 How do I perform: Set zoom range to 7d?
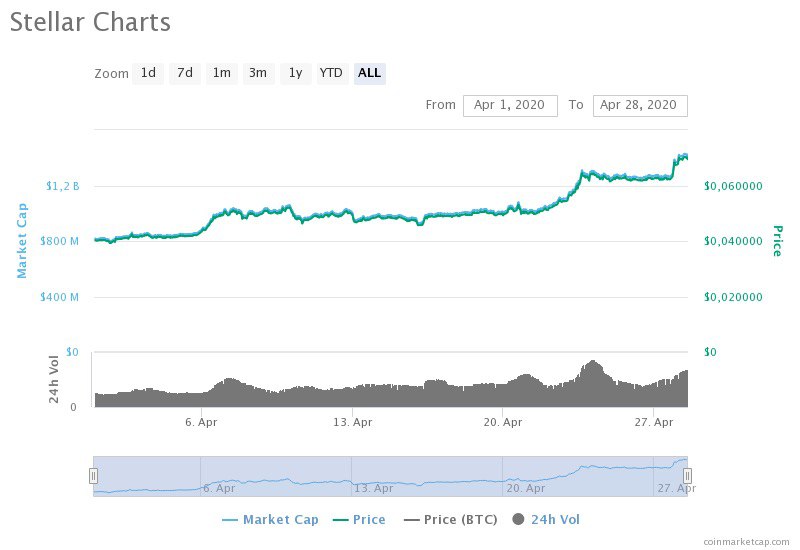click(185, 73)
